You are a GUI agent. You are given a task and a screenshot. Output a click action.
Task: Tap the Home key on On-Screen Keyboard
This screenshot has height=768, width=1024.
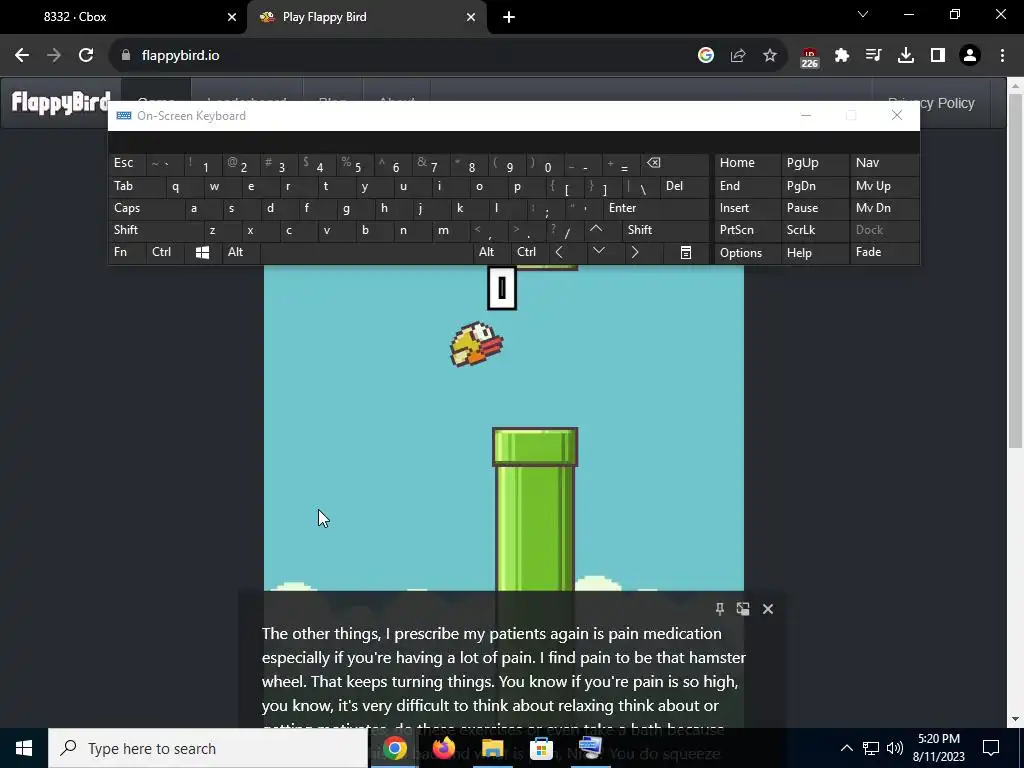tap(747, 163)
